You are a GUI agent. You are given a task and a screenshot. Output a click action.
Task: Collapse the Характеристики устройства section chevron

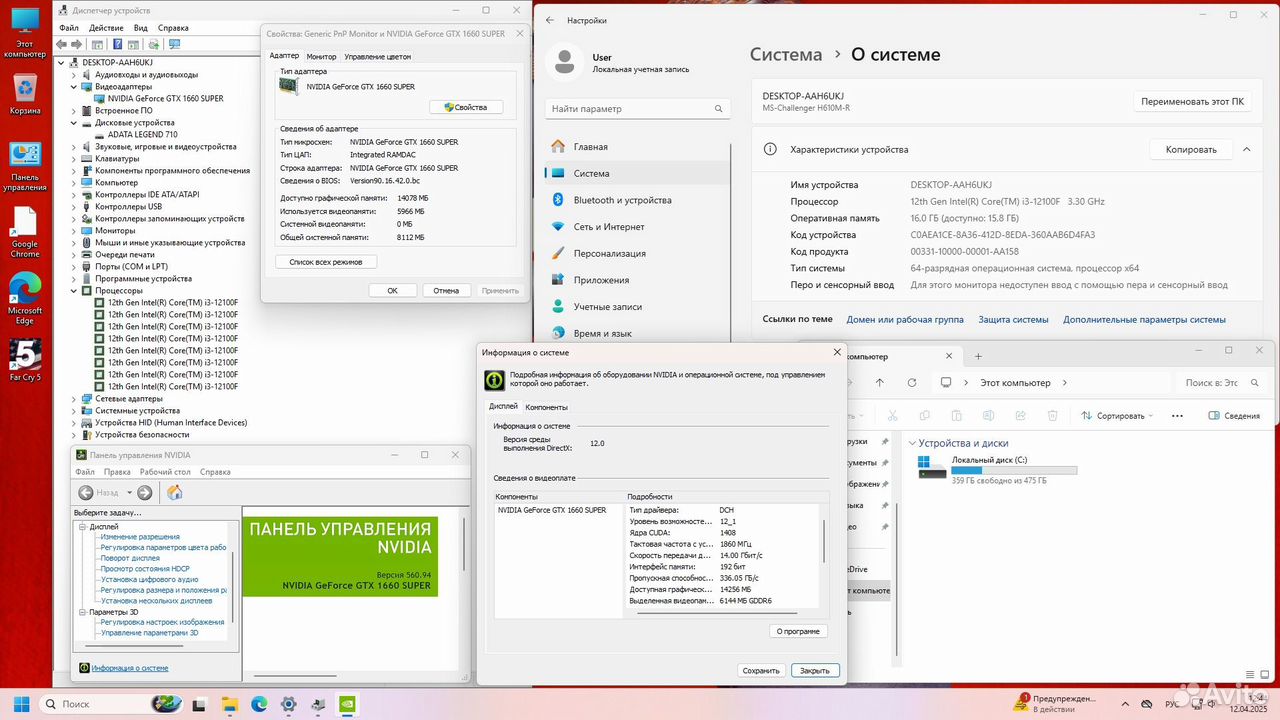point(1246,149)
